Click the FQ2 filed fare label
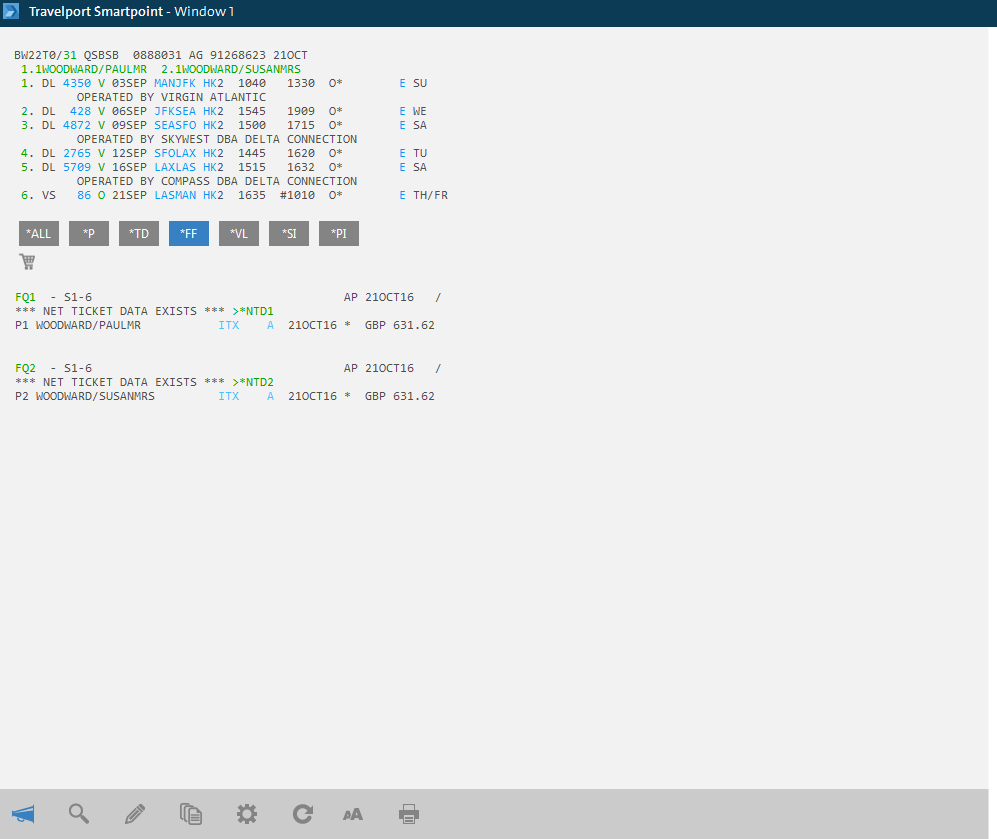Viewport: 997px width, 839px height. pos(25,368)
